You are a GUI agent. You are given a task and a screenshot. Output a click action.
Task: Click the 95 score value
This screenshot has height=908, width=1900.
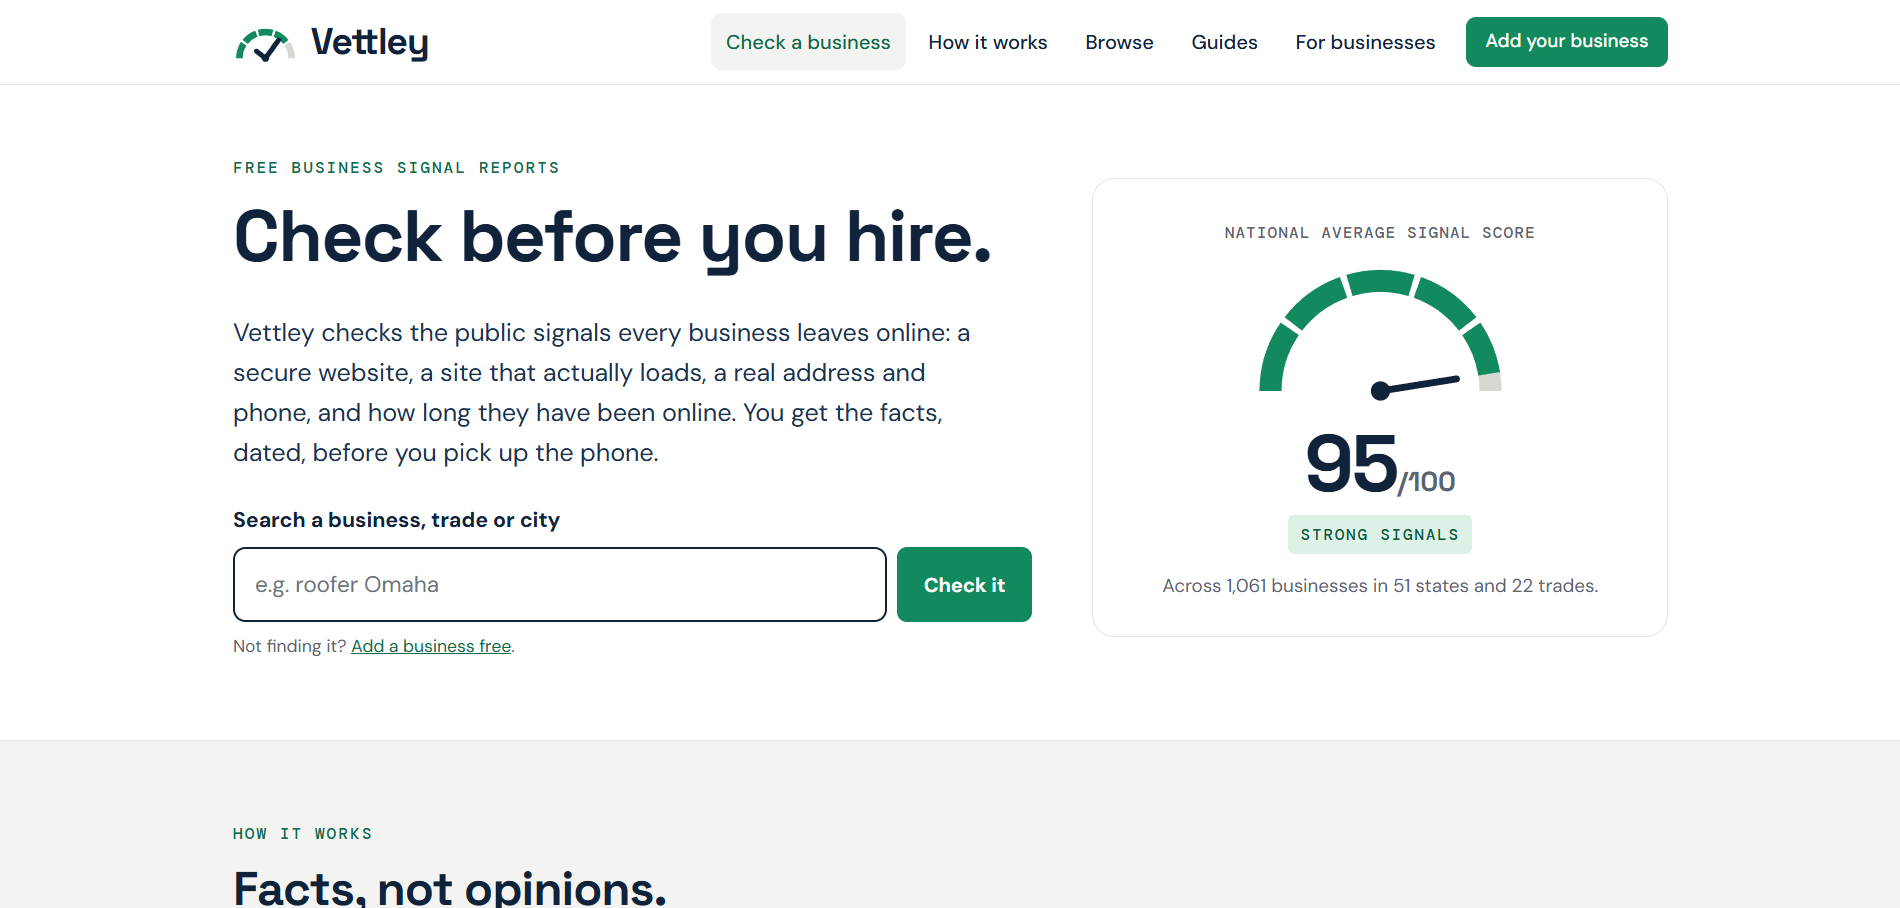coord(1351,463)
